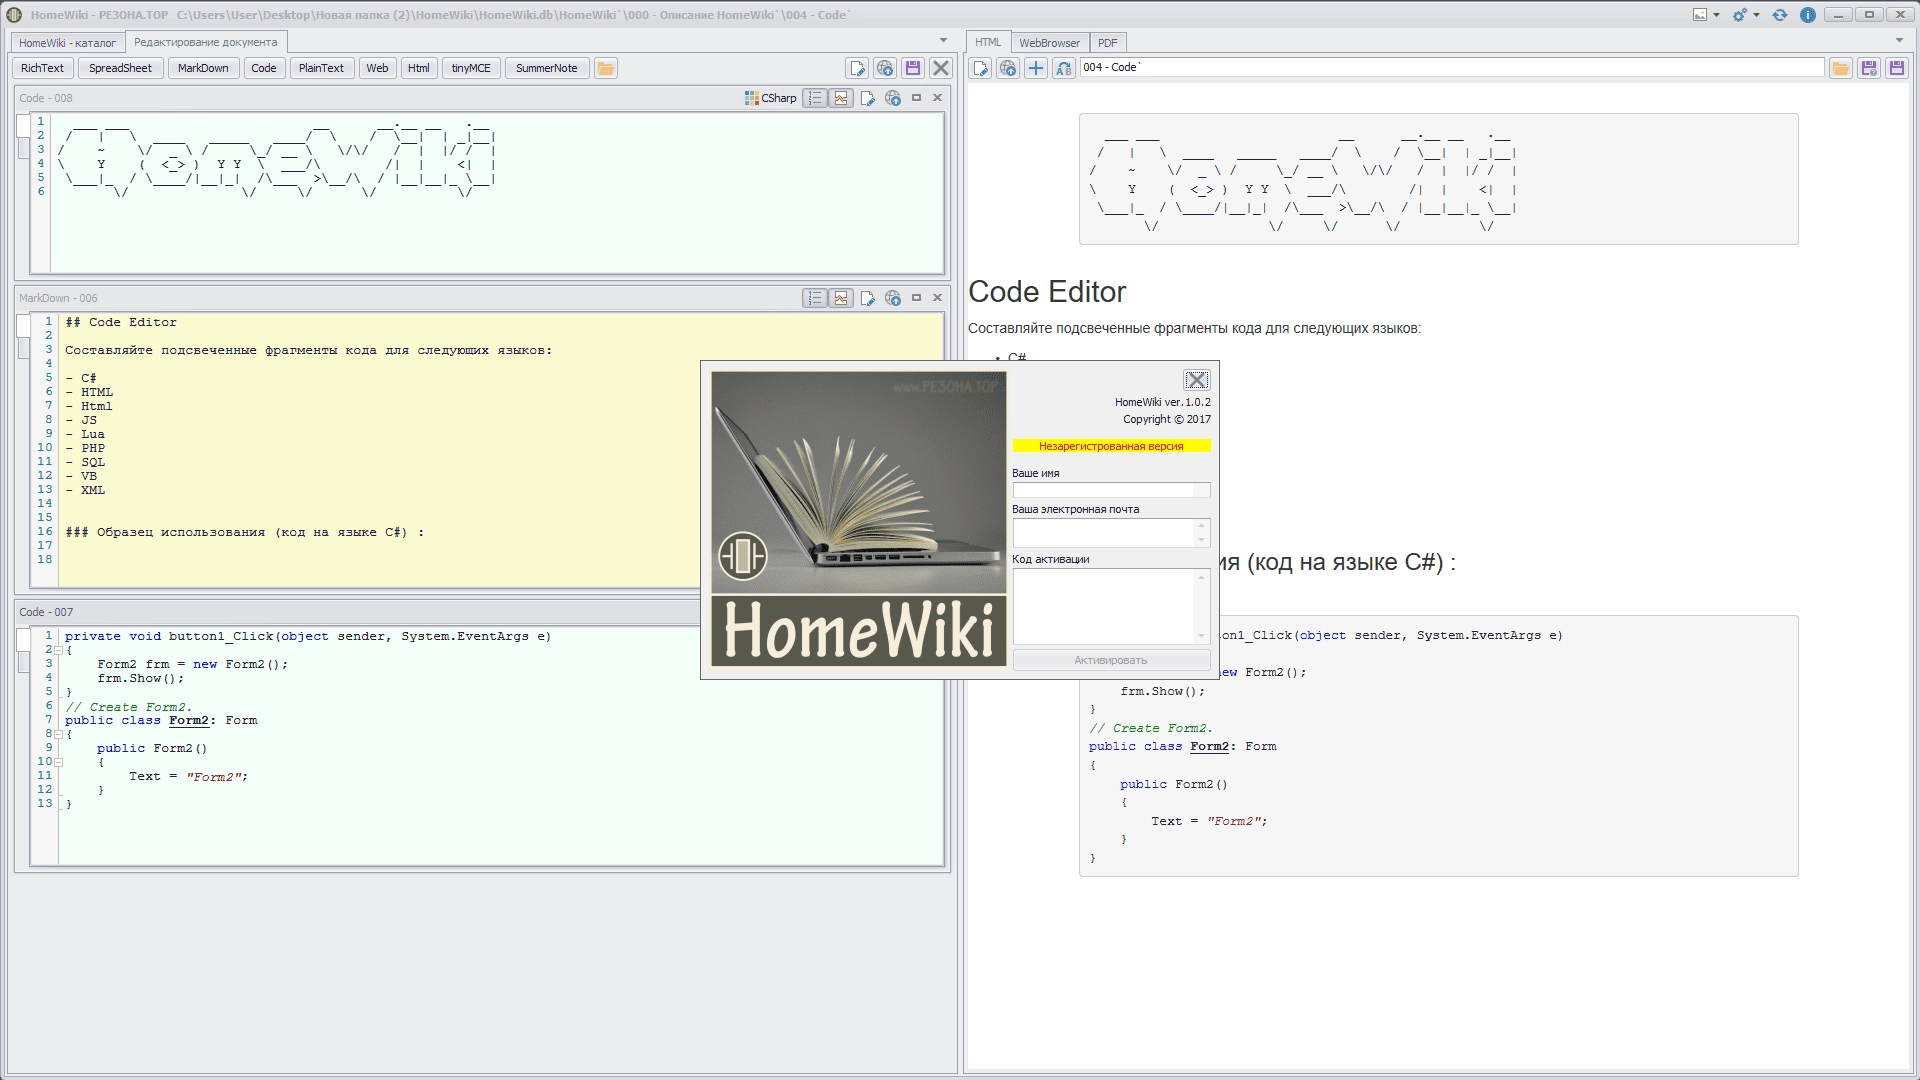Click the Ваша электронная почта field
The width and height of the screenshot is (1920, 1080).
[x=1111, y=532]
